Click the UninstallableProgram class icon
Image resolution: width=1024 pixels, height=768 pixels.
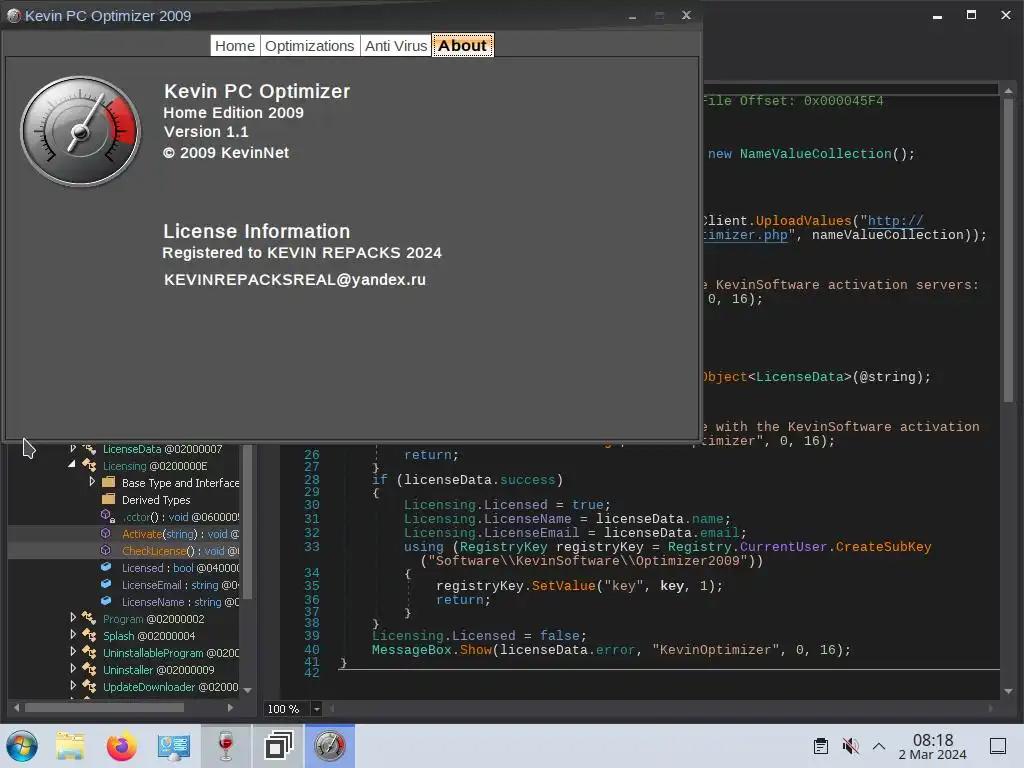(x=89, y=652)
